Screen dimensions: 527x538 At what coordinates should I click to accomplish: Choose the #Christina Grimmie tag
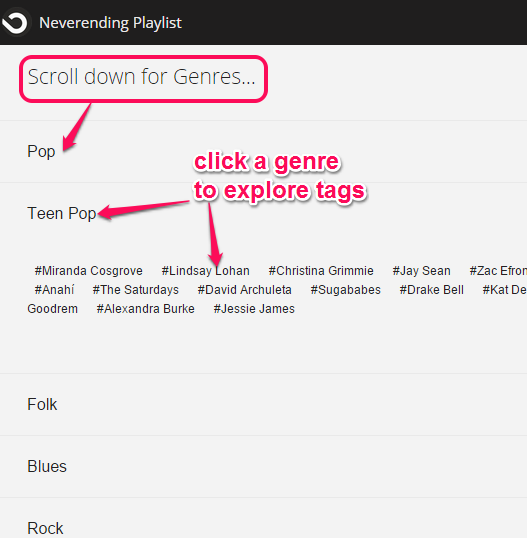(x=321, y=271)
